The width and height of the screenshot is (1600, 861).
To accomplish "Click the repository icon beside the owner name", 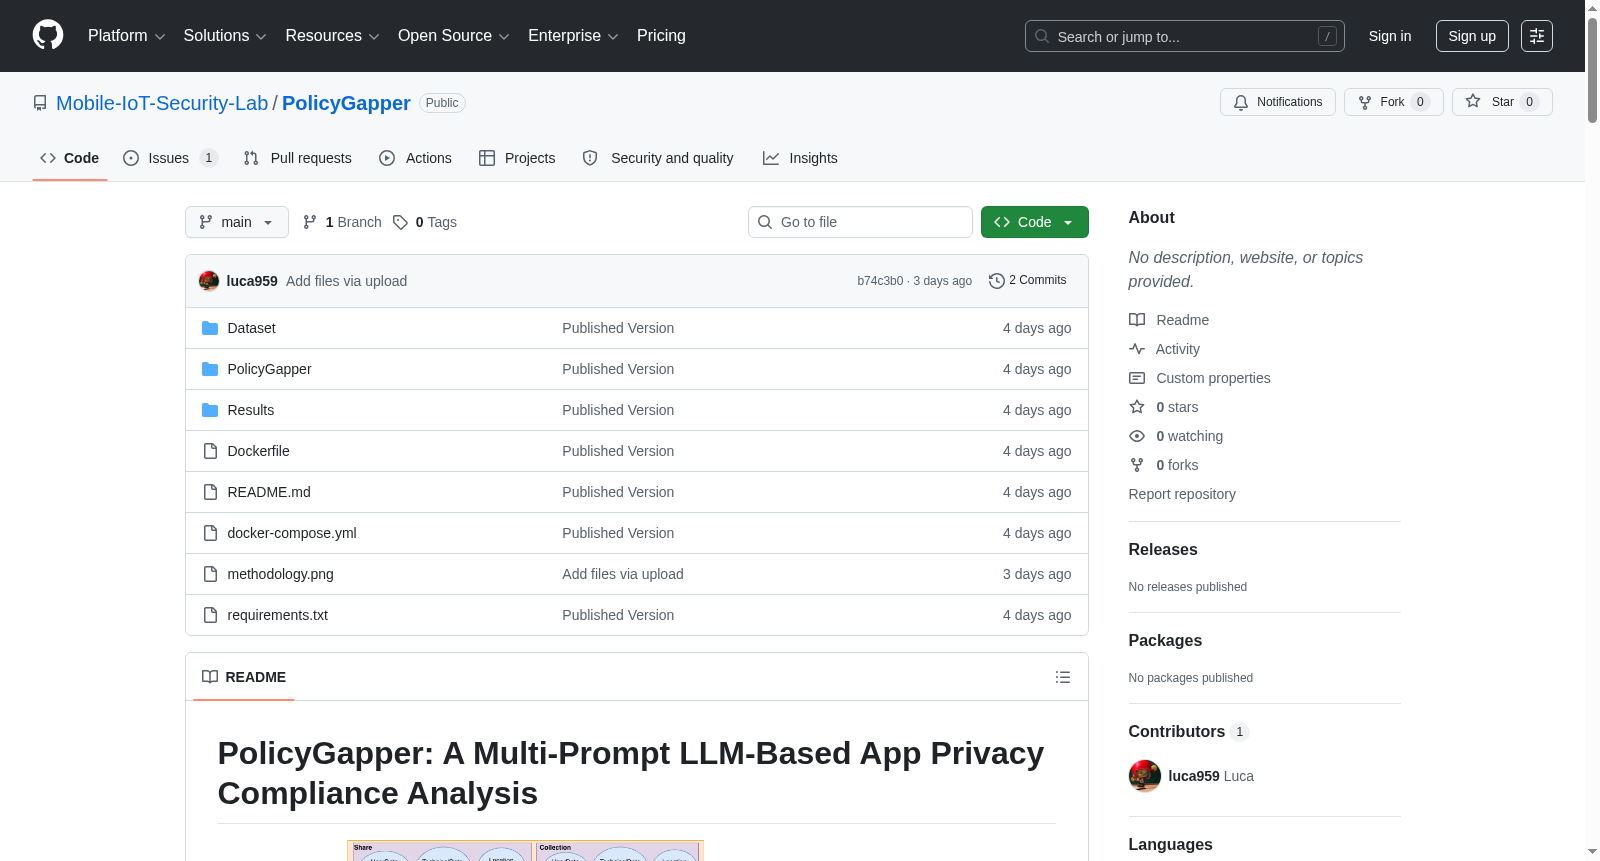I will (40, 103).
